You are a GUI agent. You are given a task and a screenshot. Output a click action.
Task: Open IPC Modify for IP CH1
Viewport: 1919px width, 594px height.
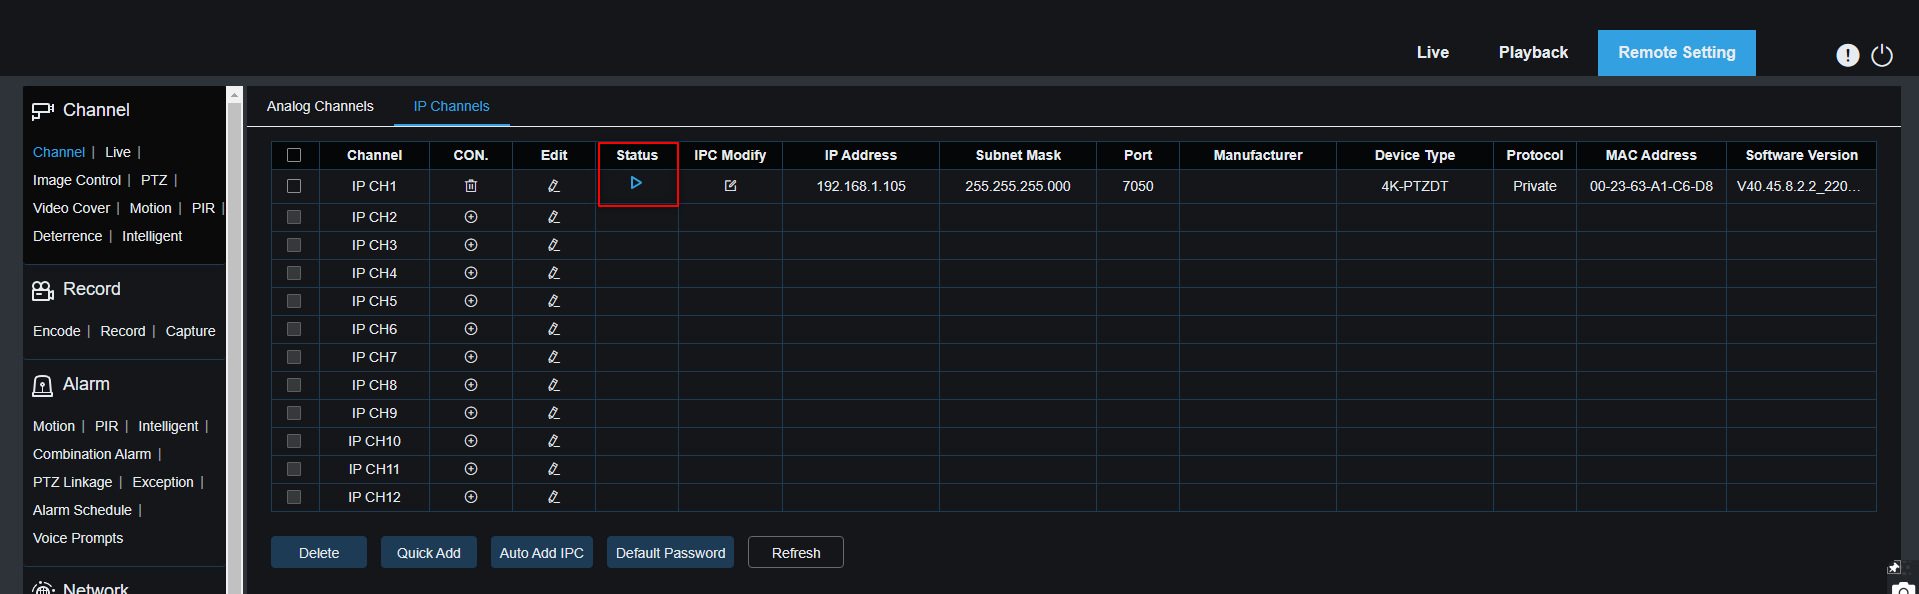730,186
